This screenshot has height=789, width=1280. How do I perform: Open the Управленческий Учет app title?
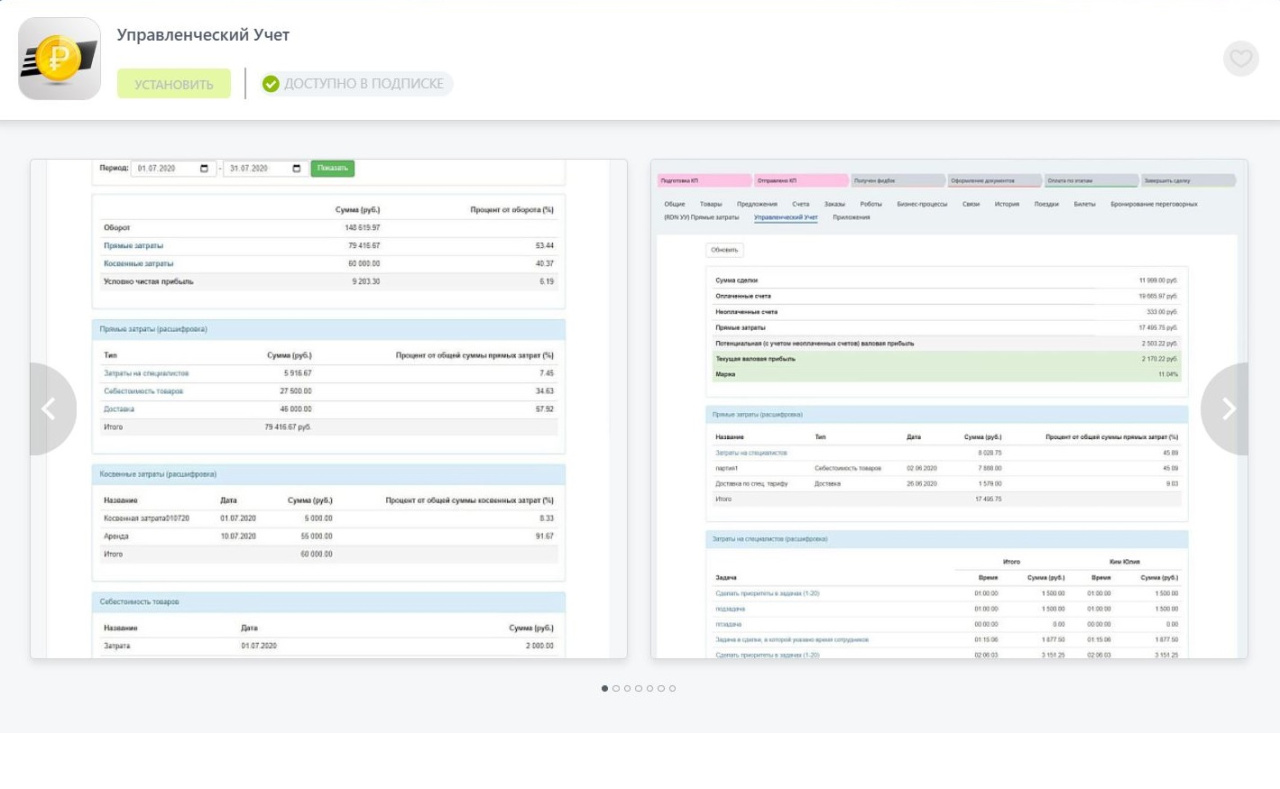(203, 35)
